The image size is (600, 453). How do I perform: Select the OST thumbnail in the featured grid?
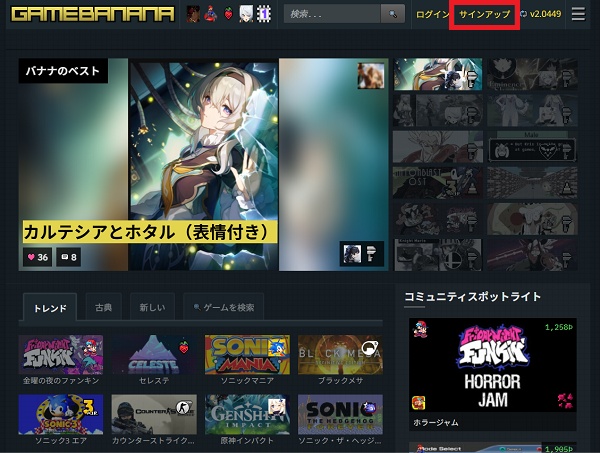coord(438,183)
